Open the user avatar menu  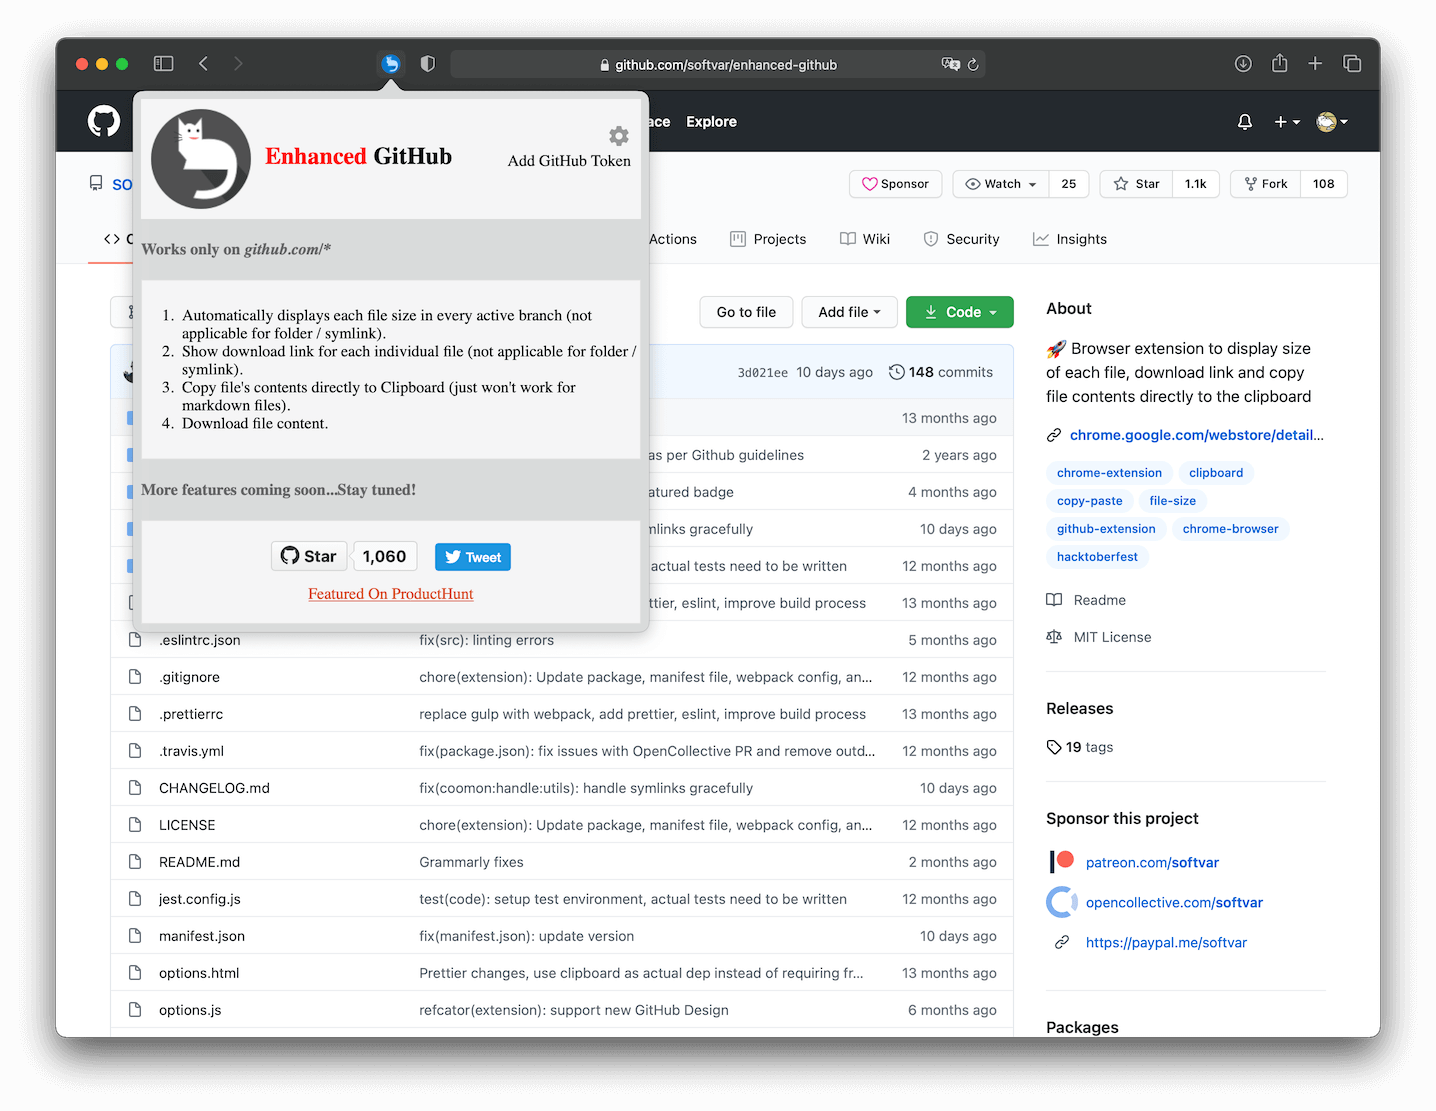1332,122
